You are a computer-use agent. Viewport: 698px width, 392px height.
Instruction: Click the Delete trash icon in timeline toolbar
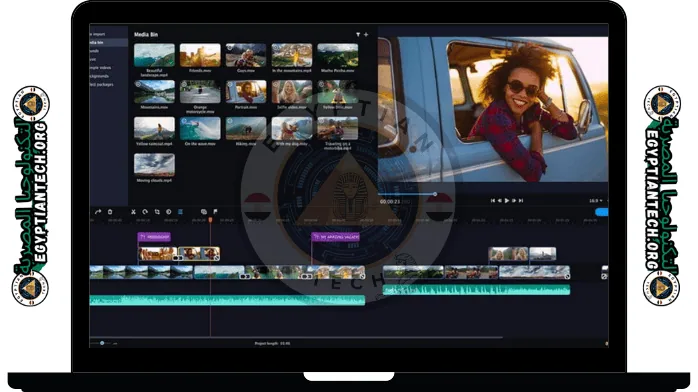coord(110,212)
